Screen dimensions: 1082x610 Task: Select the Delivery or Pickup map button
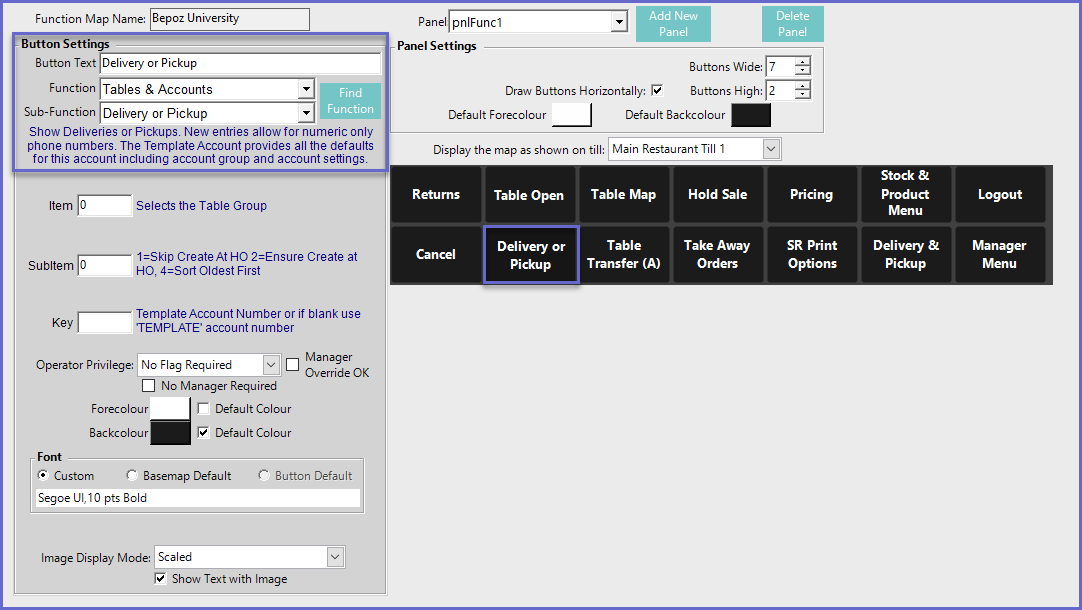pos(530,255)
